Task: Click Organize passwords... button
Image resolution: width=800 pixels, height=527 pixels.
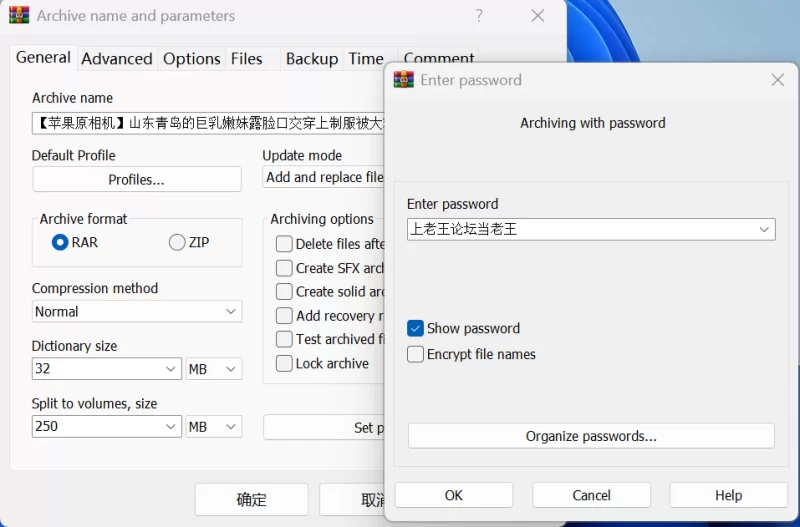Action: (591, 436)
